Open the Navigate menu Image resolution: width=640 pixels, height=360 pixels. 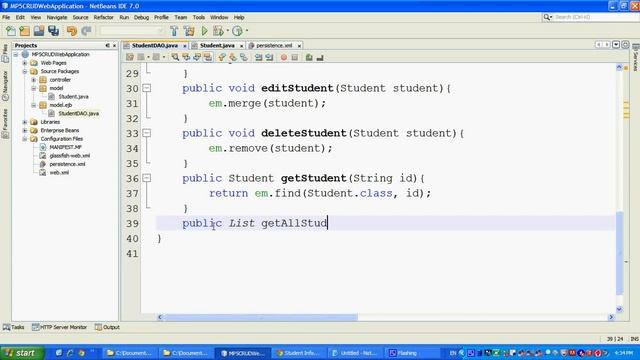57,18
